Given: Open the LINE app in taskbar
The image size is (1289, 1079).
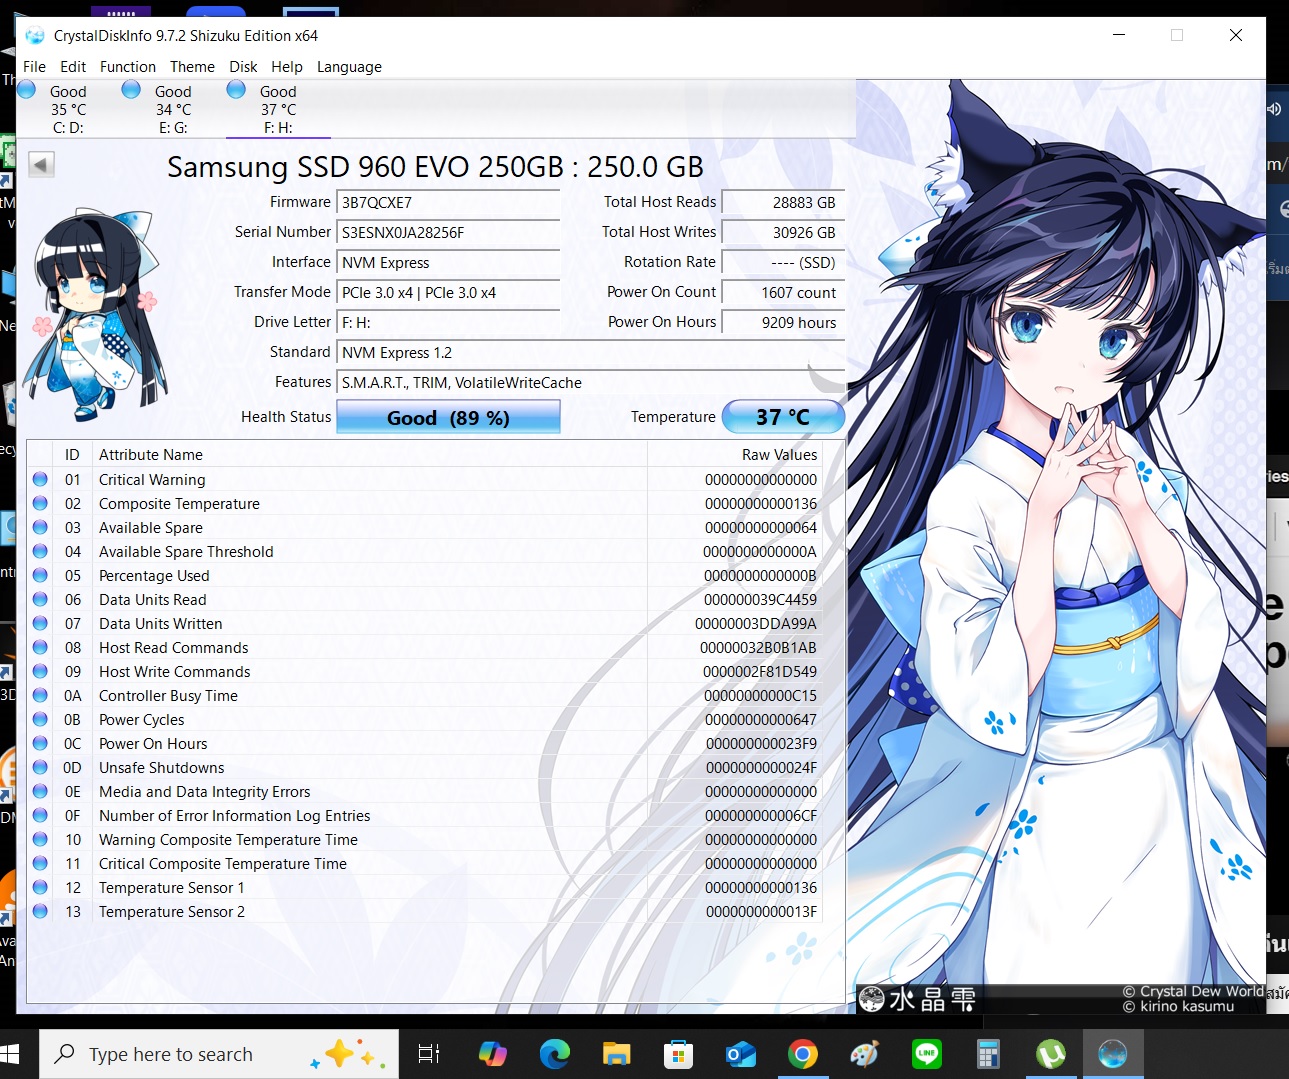Looking at the screenshot, I should (926, 1054).
